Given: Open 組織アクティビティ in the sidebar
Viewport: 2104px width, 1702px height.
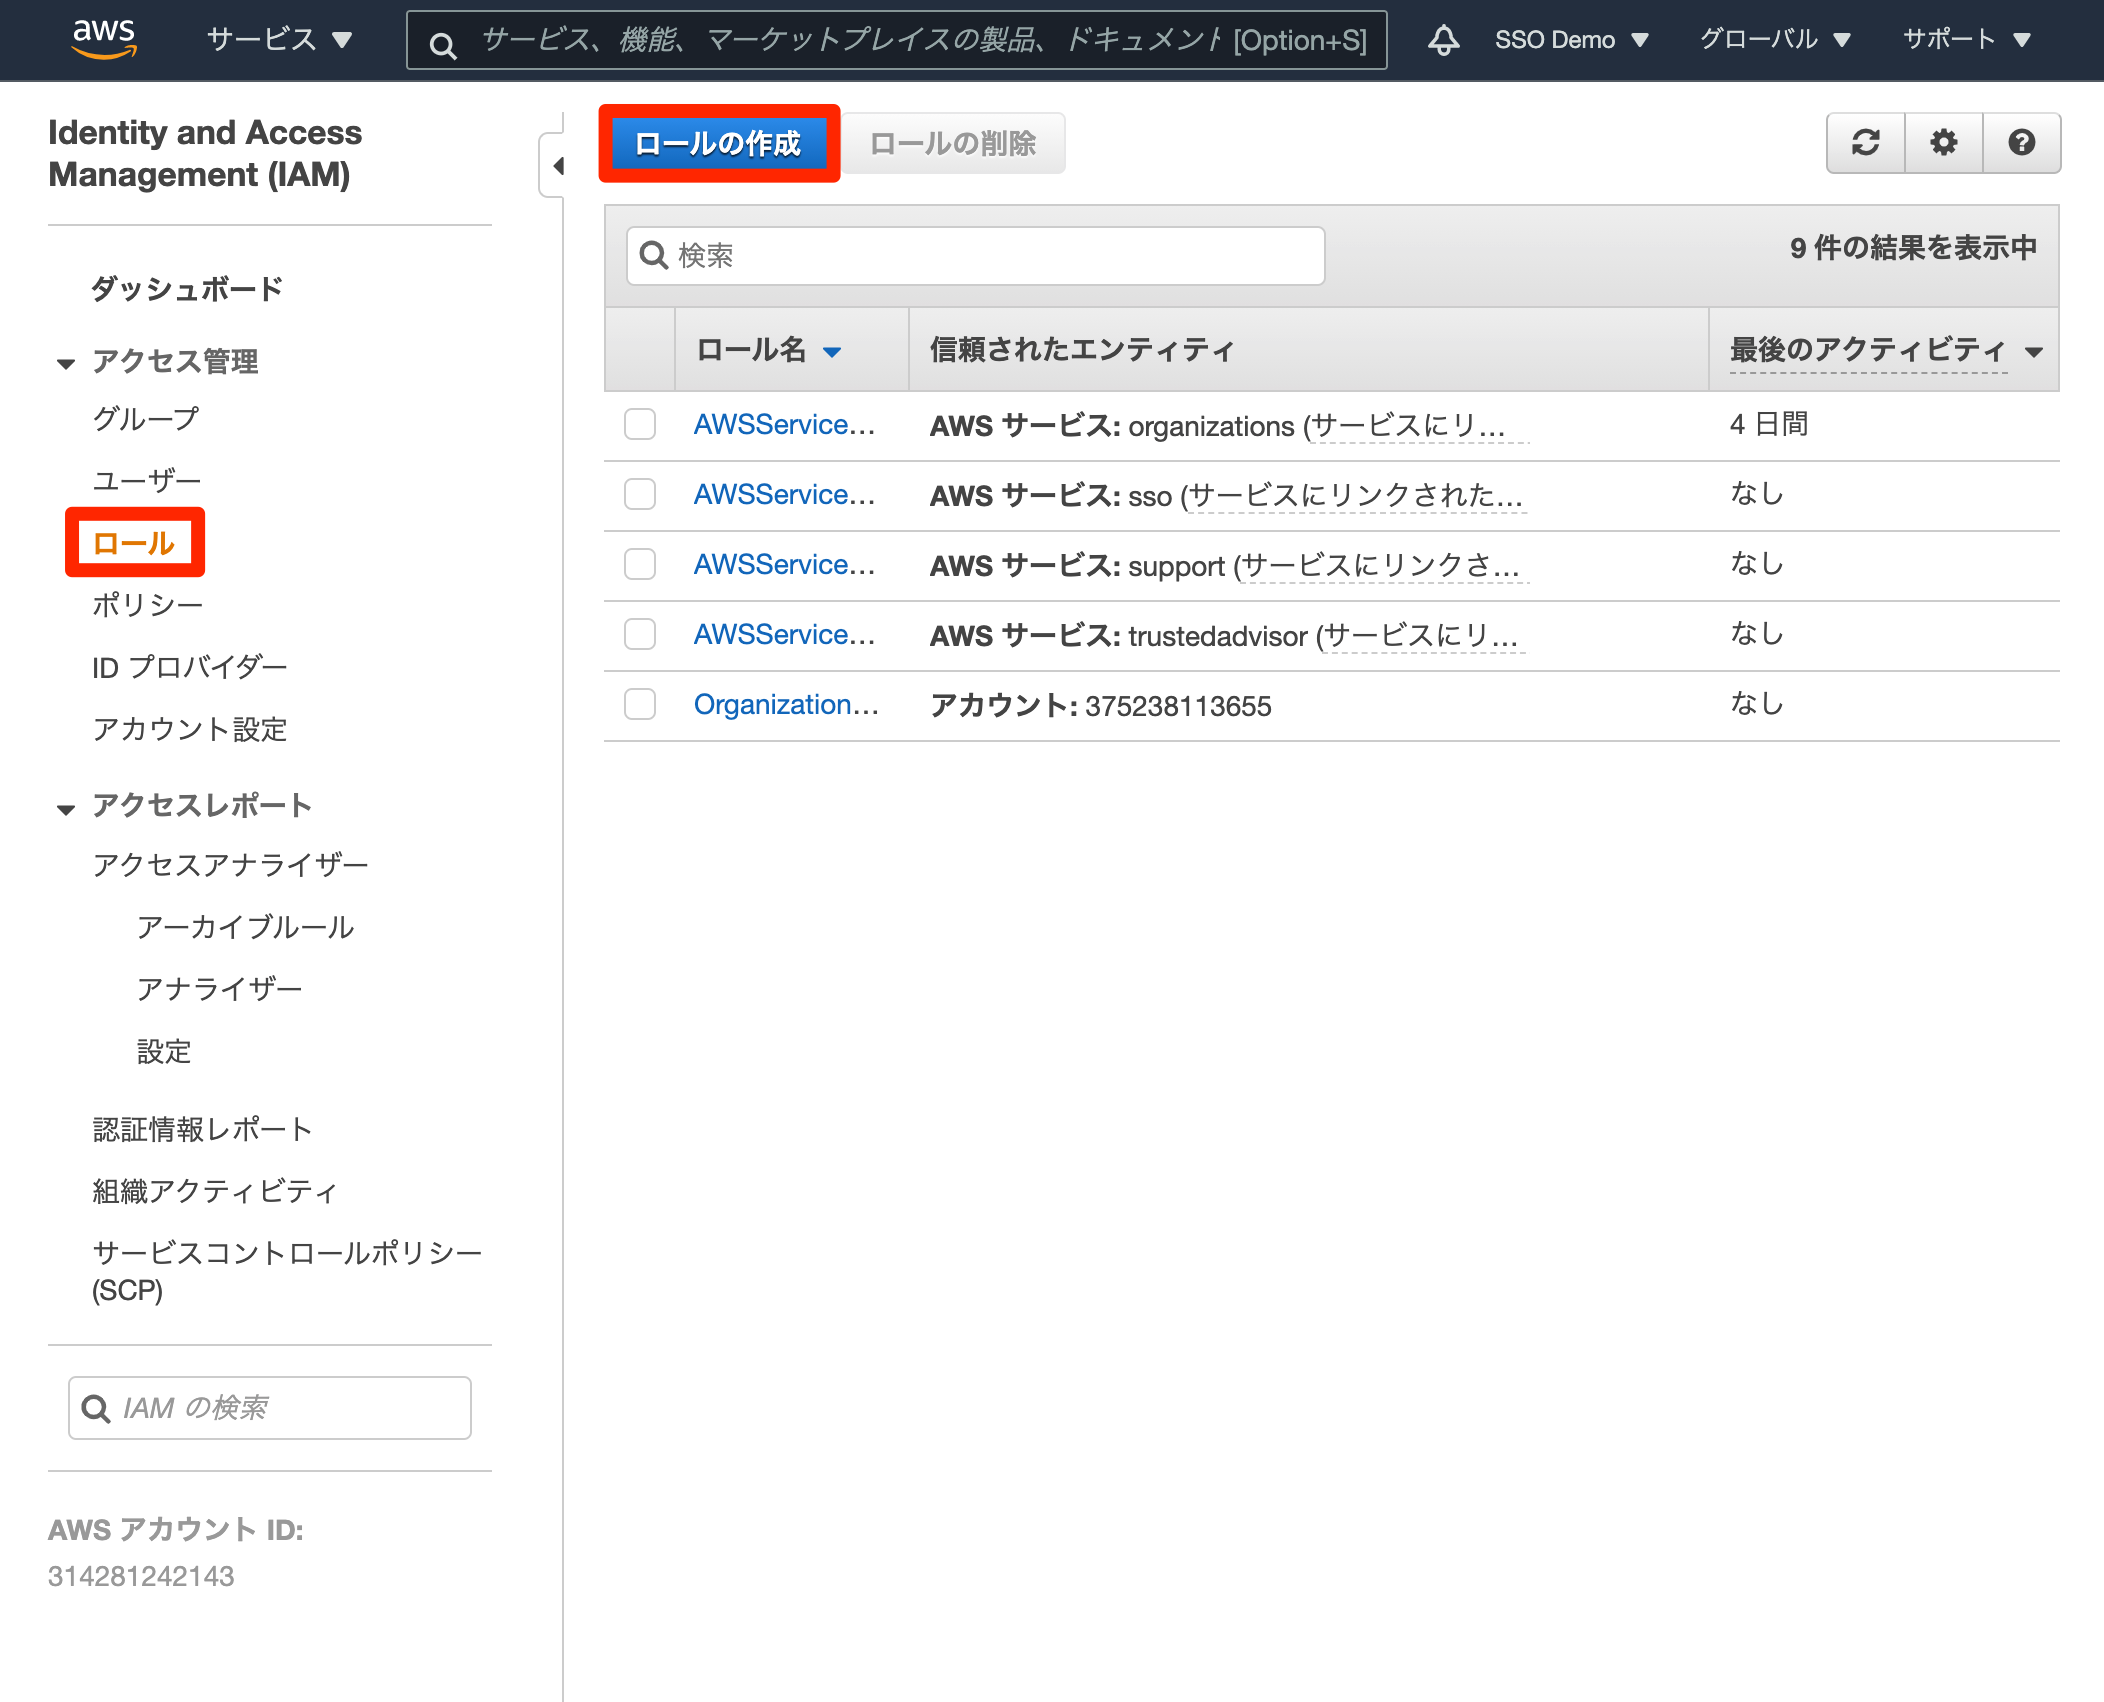Looking at the screenshot, I should click(215, 1191).
